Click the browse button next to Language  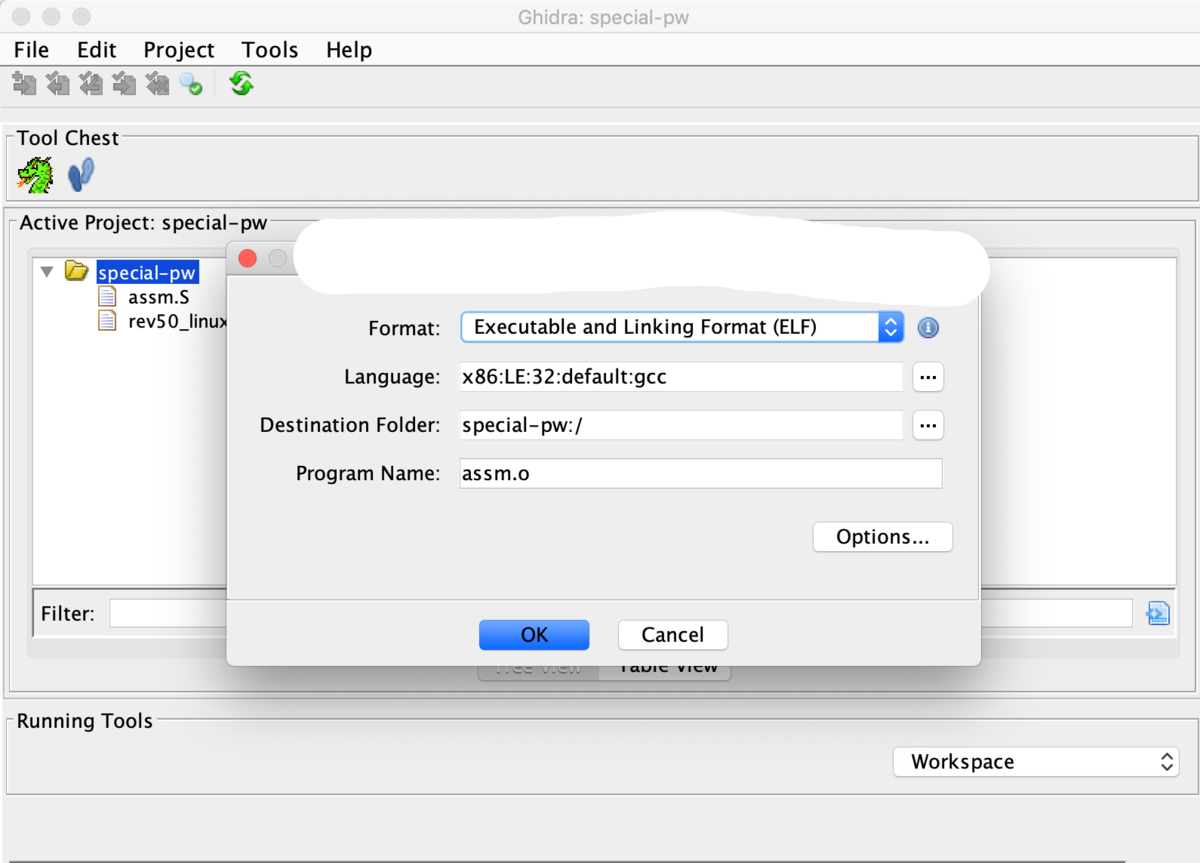point(928,377)
